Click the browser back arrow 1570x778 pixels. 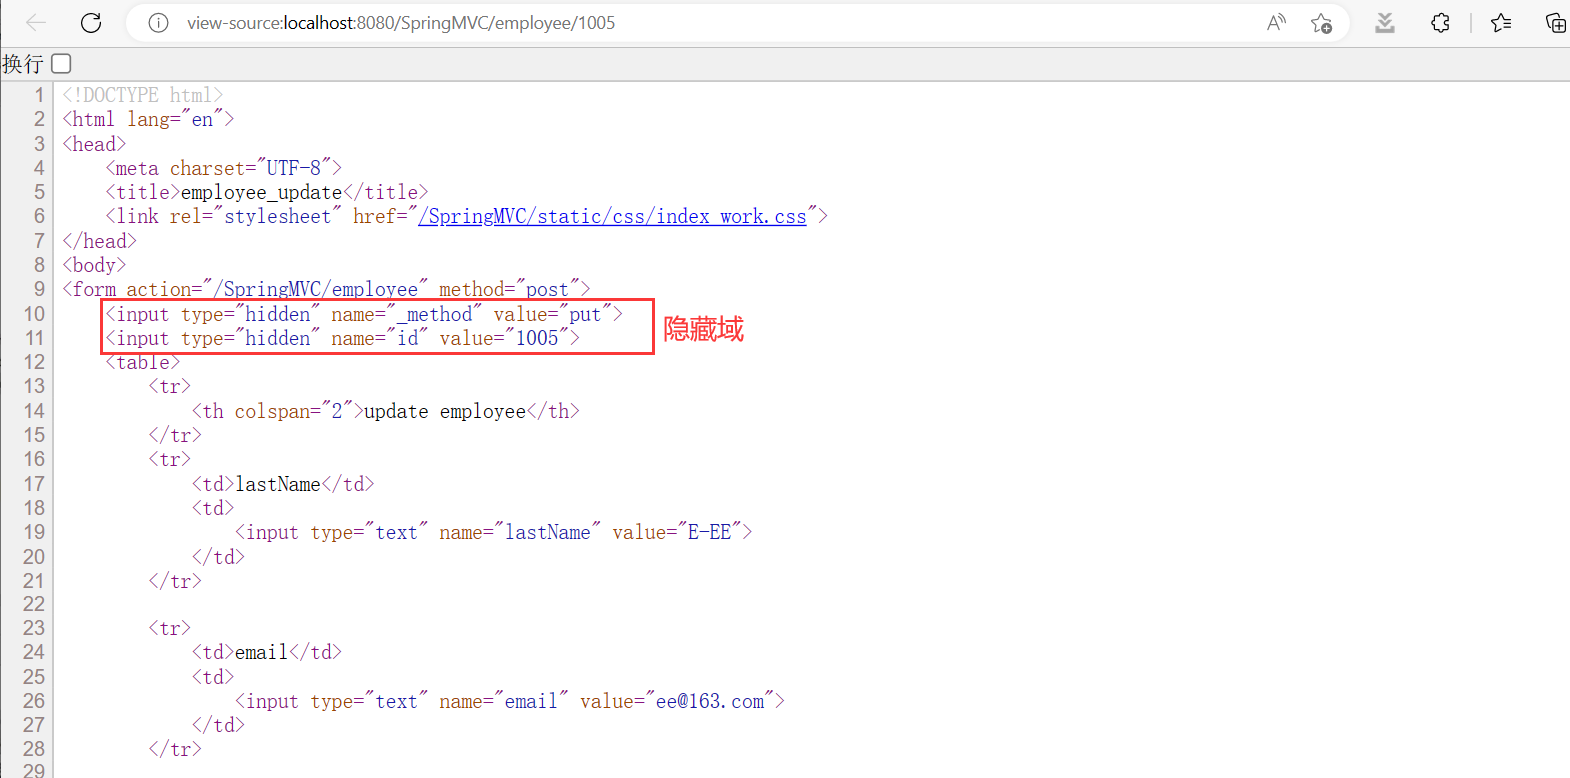(x=37, y=22)
